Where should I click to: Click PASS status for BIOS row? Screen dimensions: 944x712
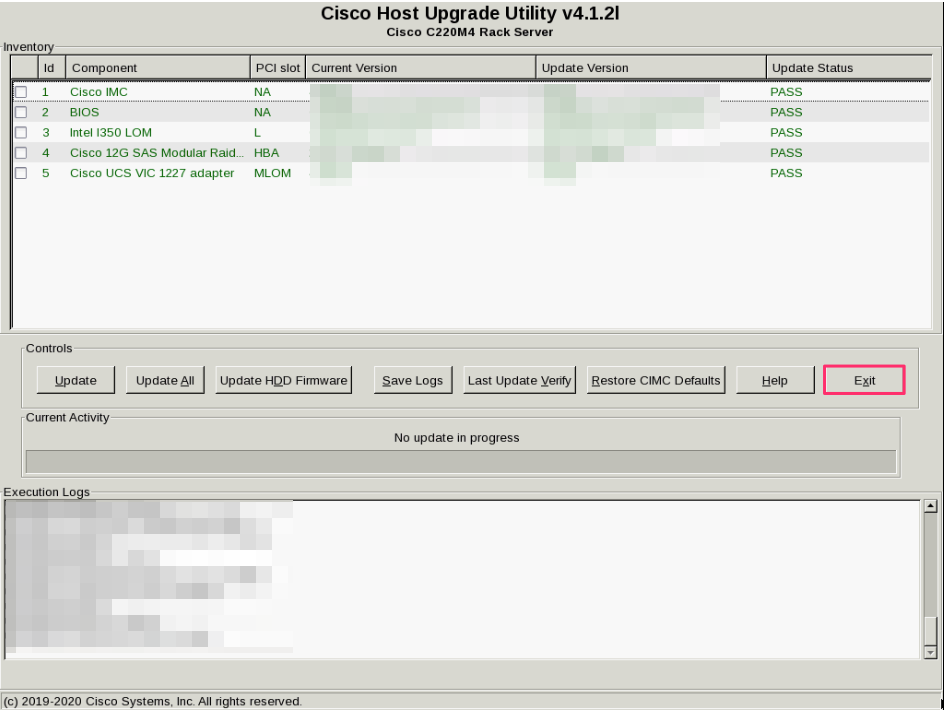pos(786,113)
